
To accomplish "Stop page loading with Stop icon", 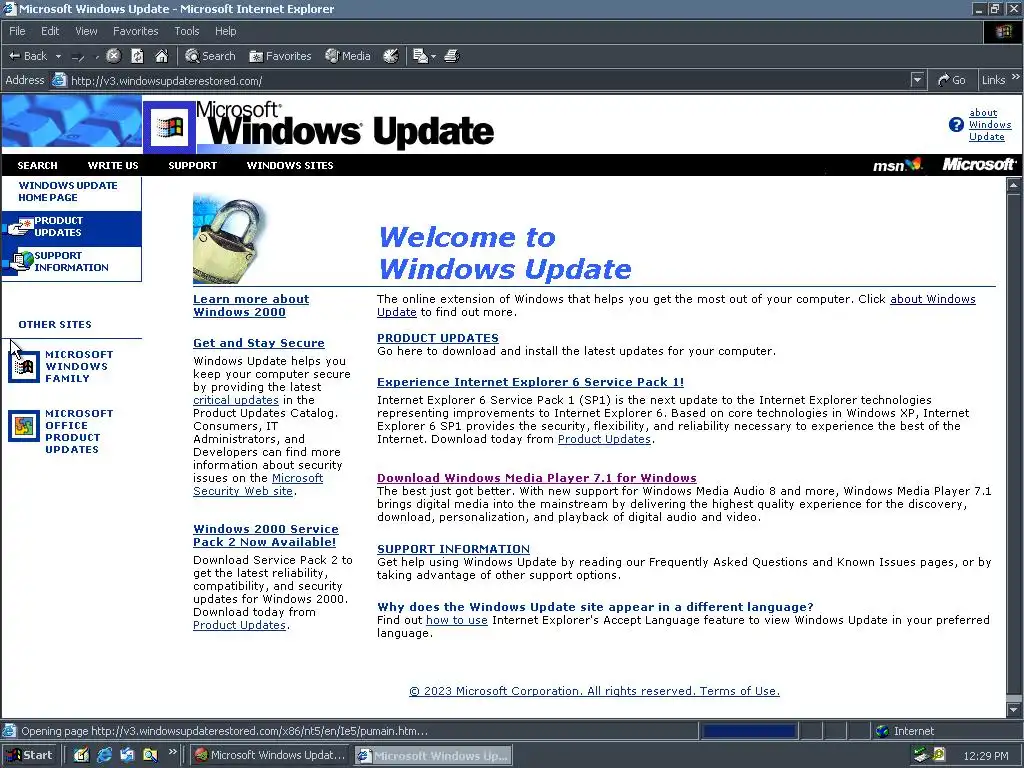I will [x=114, y=56].
